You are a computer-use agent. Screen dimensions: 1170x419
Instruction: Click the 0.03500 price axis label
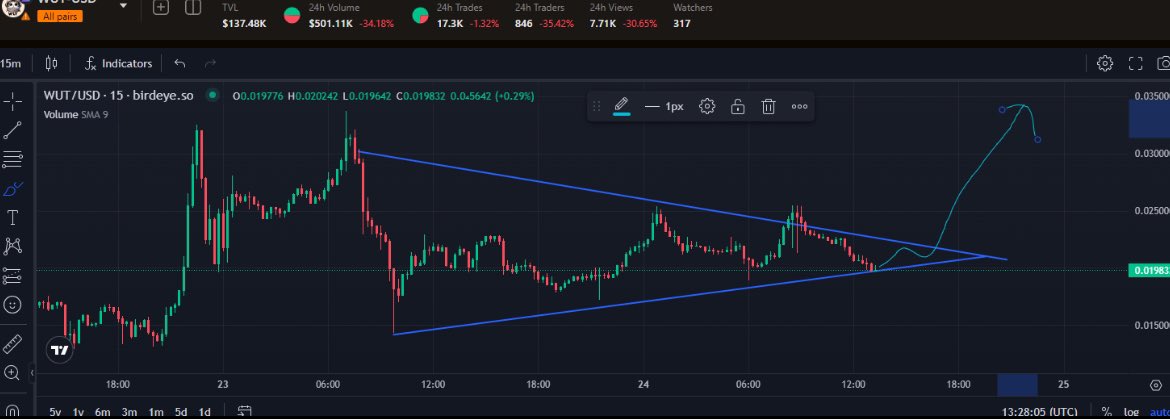click(1151, 96)
